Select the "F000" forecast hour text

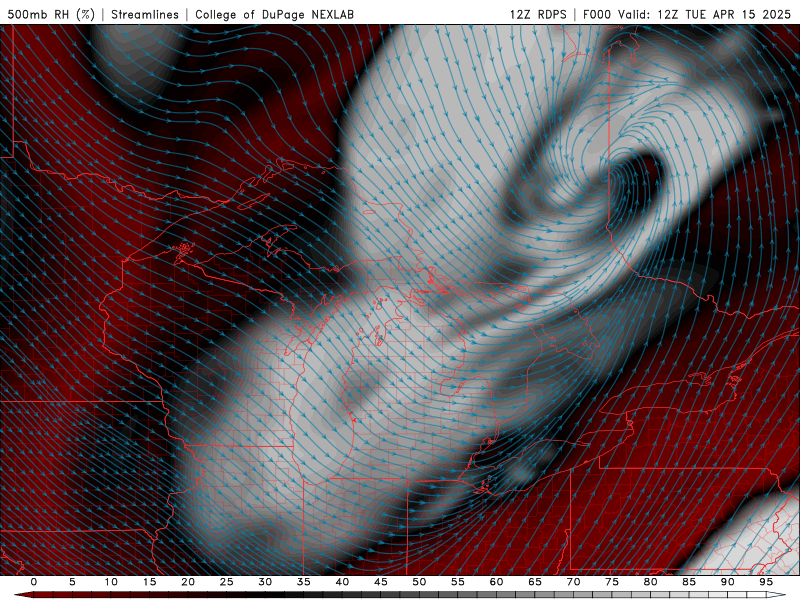(598, 14)
